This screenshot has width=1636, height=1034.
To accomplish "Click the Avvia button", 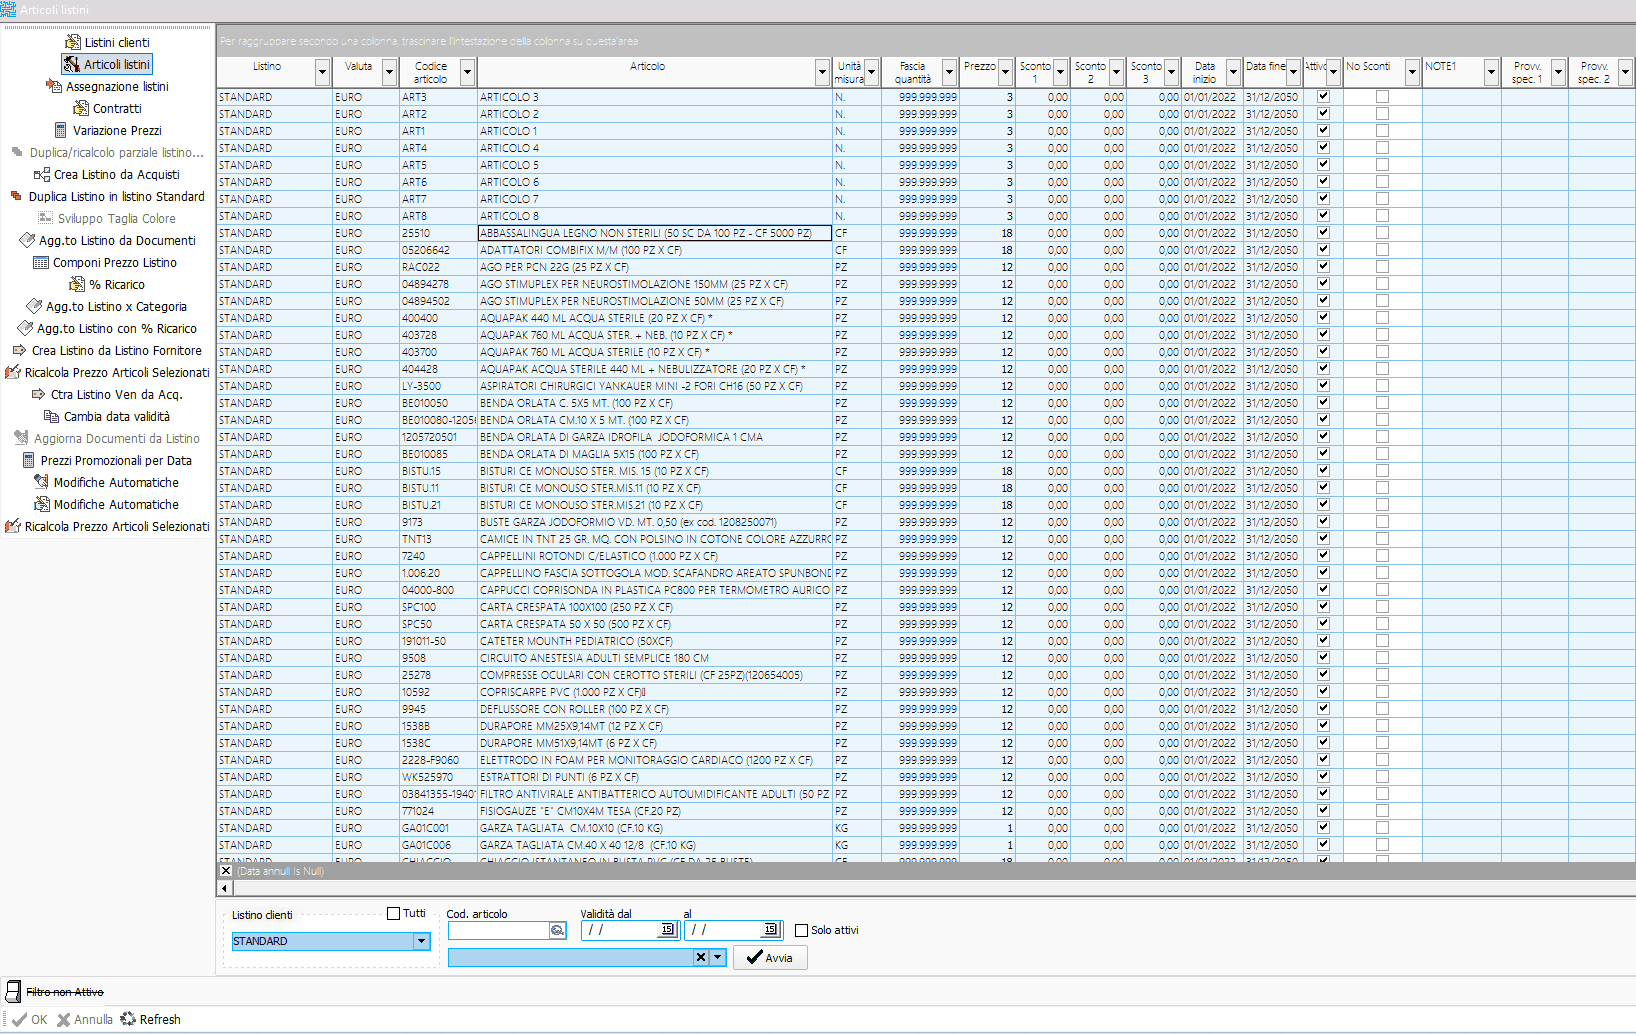I will [770, 957].
